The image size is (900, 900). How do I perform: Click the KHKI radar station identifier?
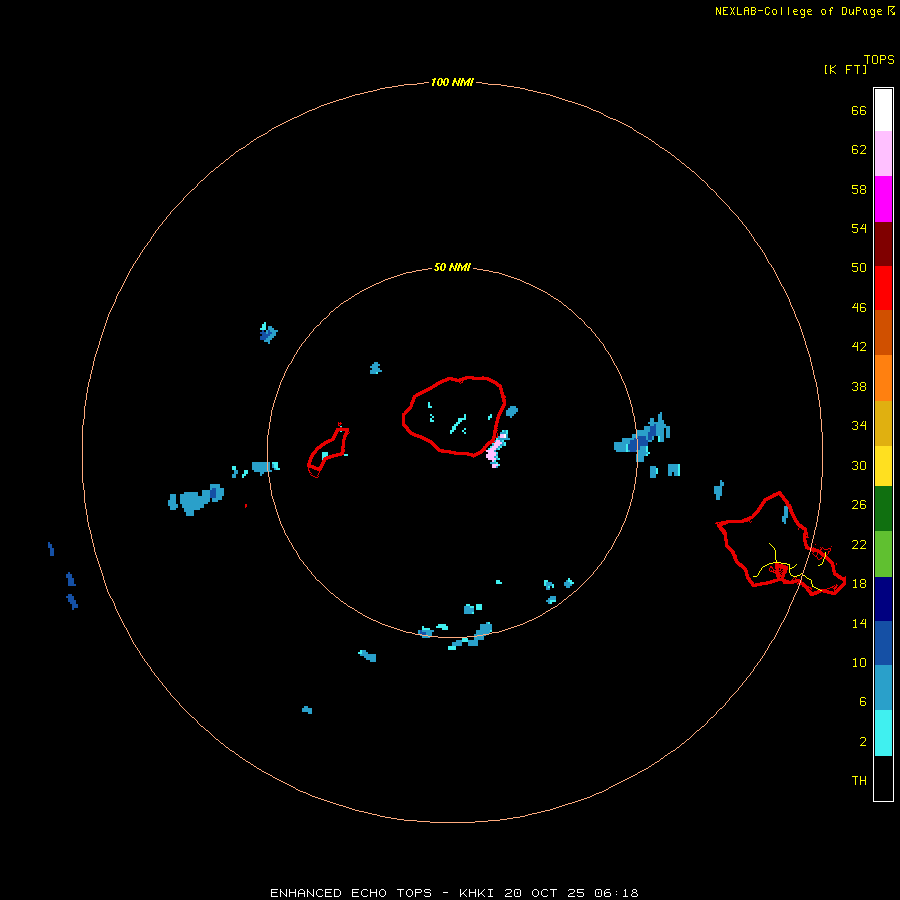click(x=476, y=893)
